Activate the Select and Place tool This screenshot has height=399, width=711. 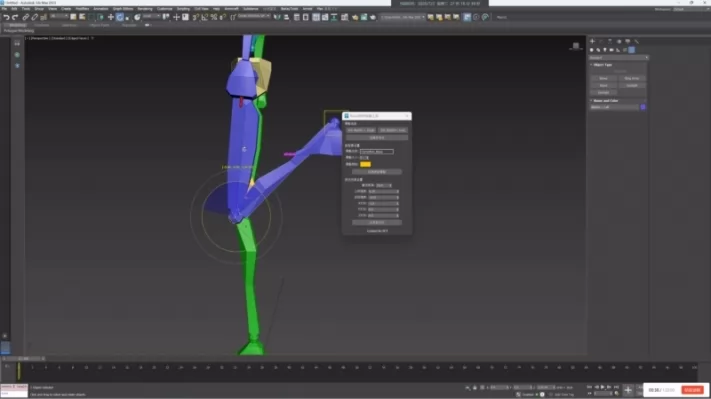pos(137,17)
